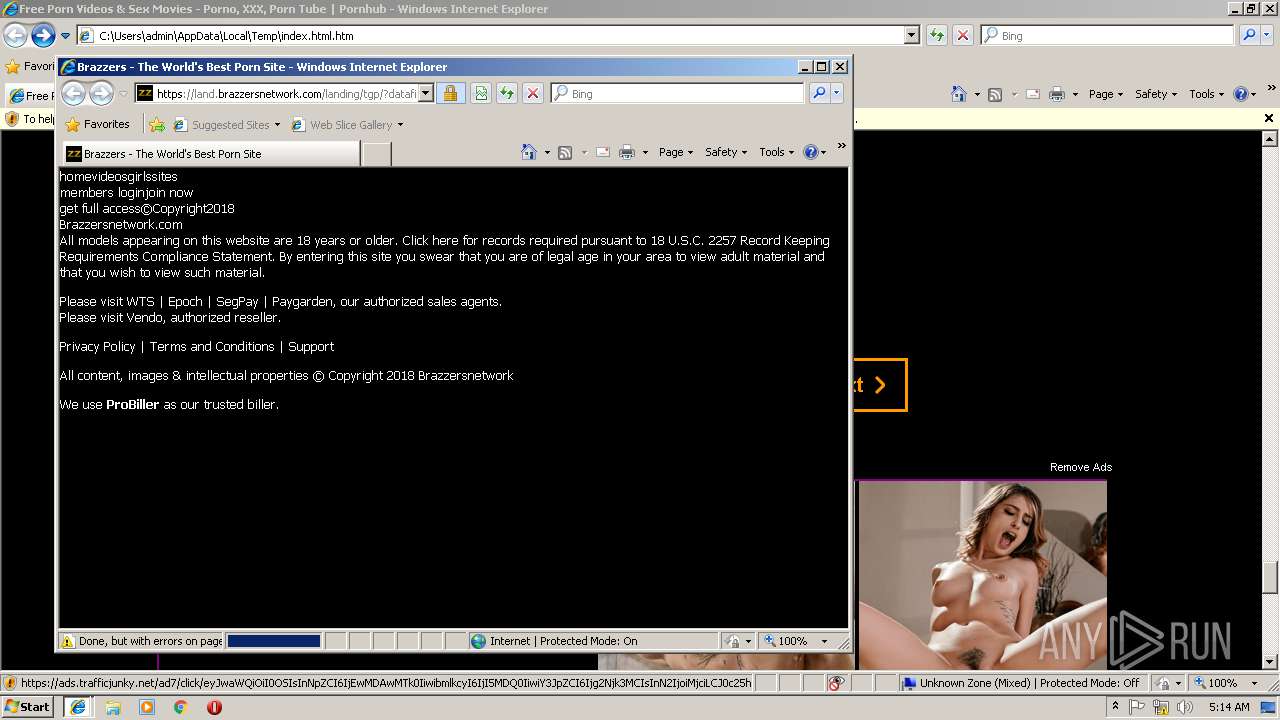The image size is (1280, 720).
Task: Open Windows Explorer from the taskbar
Action: click(113, 707)
